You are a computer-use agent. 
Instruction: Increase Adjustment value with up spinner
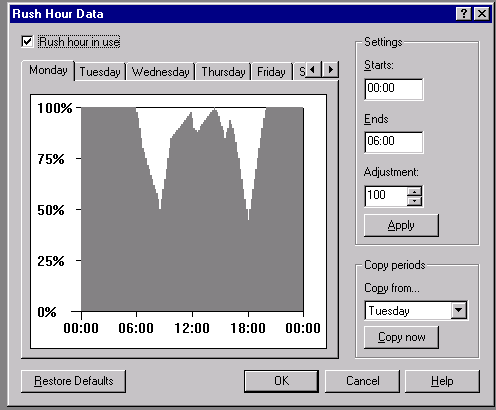click(414, 192)
